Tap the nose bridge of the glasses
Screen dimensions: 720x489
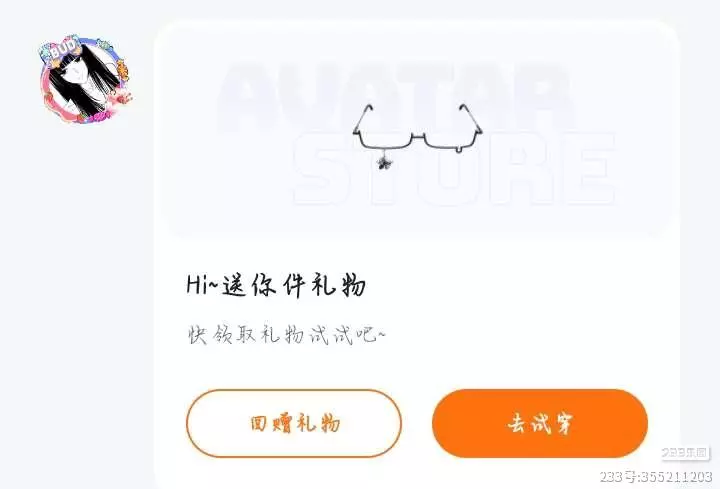pos(418,136)
